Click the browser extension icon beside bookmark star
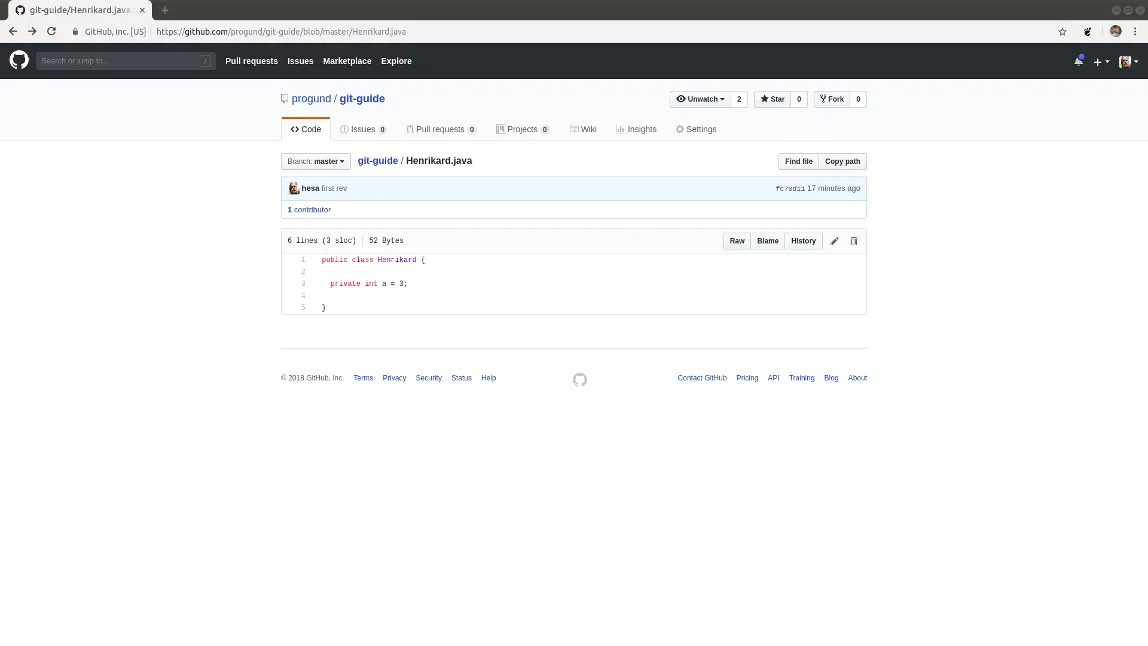This screenshot has height=646, width=1148. point(1087,31)
